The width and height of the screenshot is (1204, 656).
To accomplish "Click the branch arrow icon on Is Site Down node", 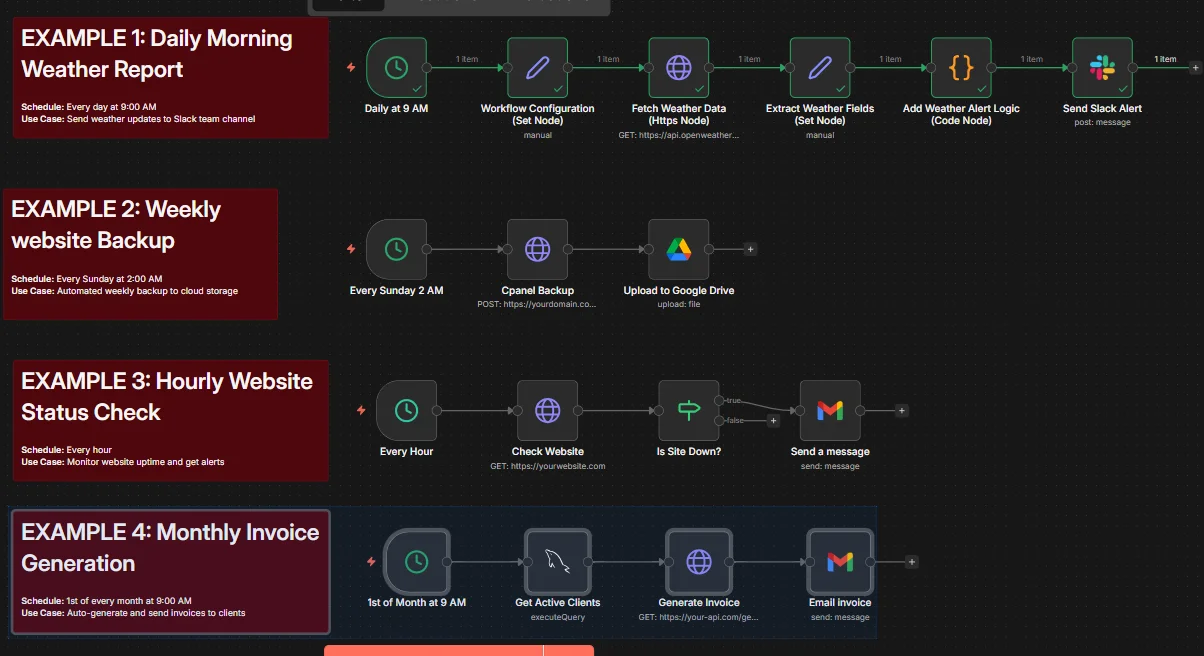I will point(688,410).
